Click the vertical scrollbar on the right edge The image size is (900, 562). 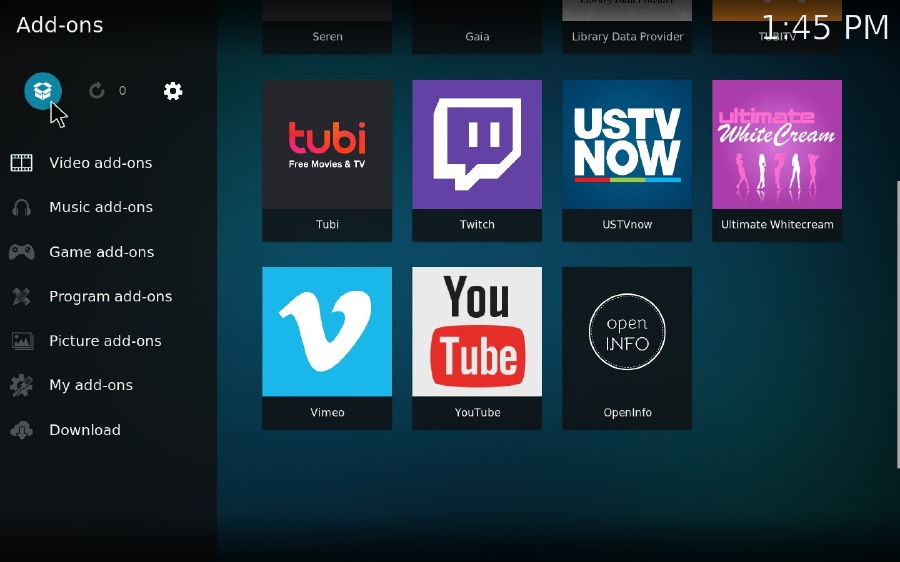[x=898, y=324]
